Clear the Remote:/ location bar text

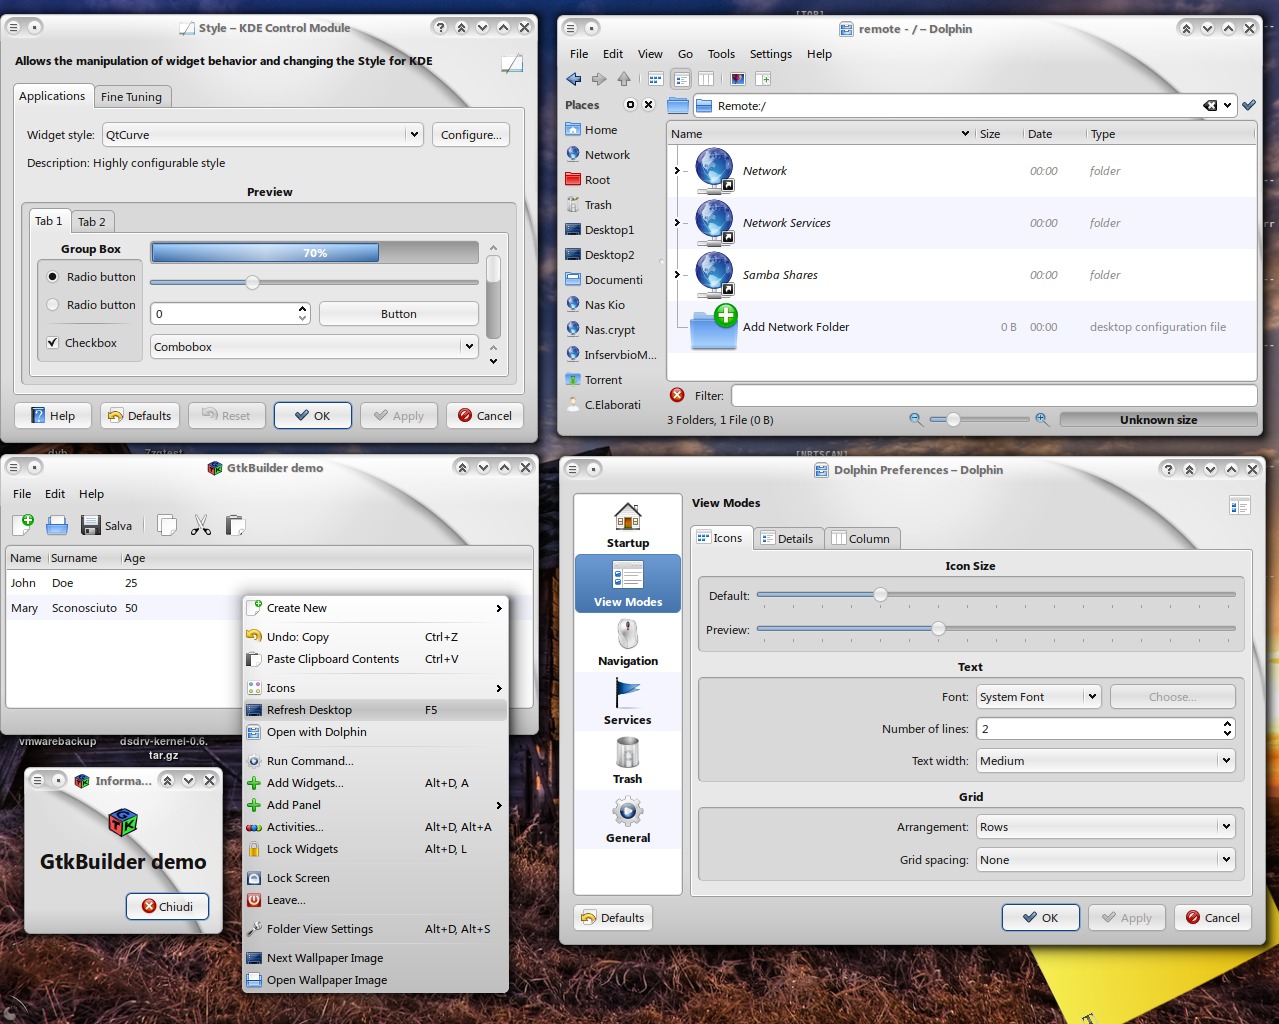click(x=1210, y=105)
